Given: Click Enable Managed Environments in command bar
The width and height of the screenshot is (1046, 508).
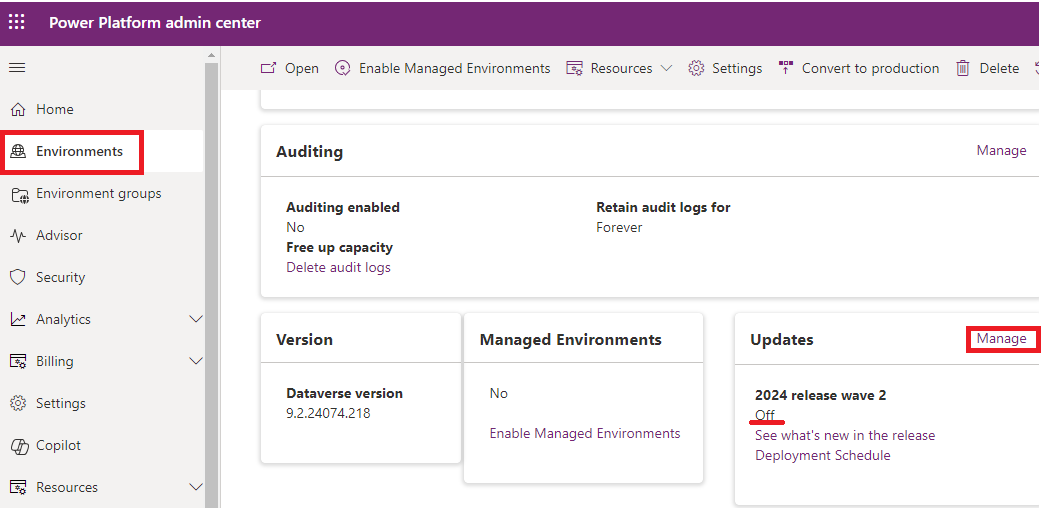Looking at the screenshot, I should point(443,68).
